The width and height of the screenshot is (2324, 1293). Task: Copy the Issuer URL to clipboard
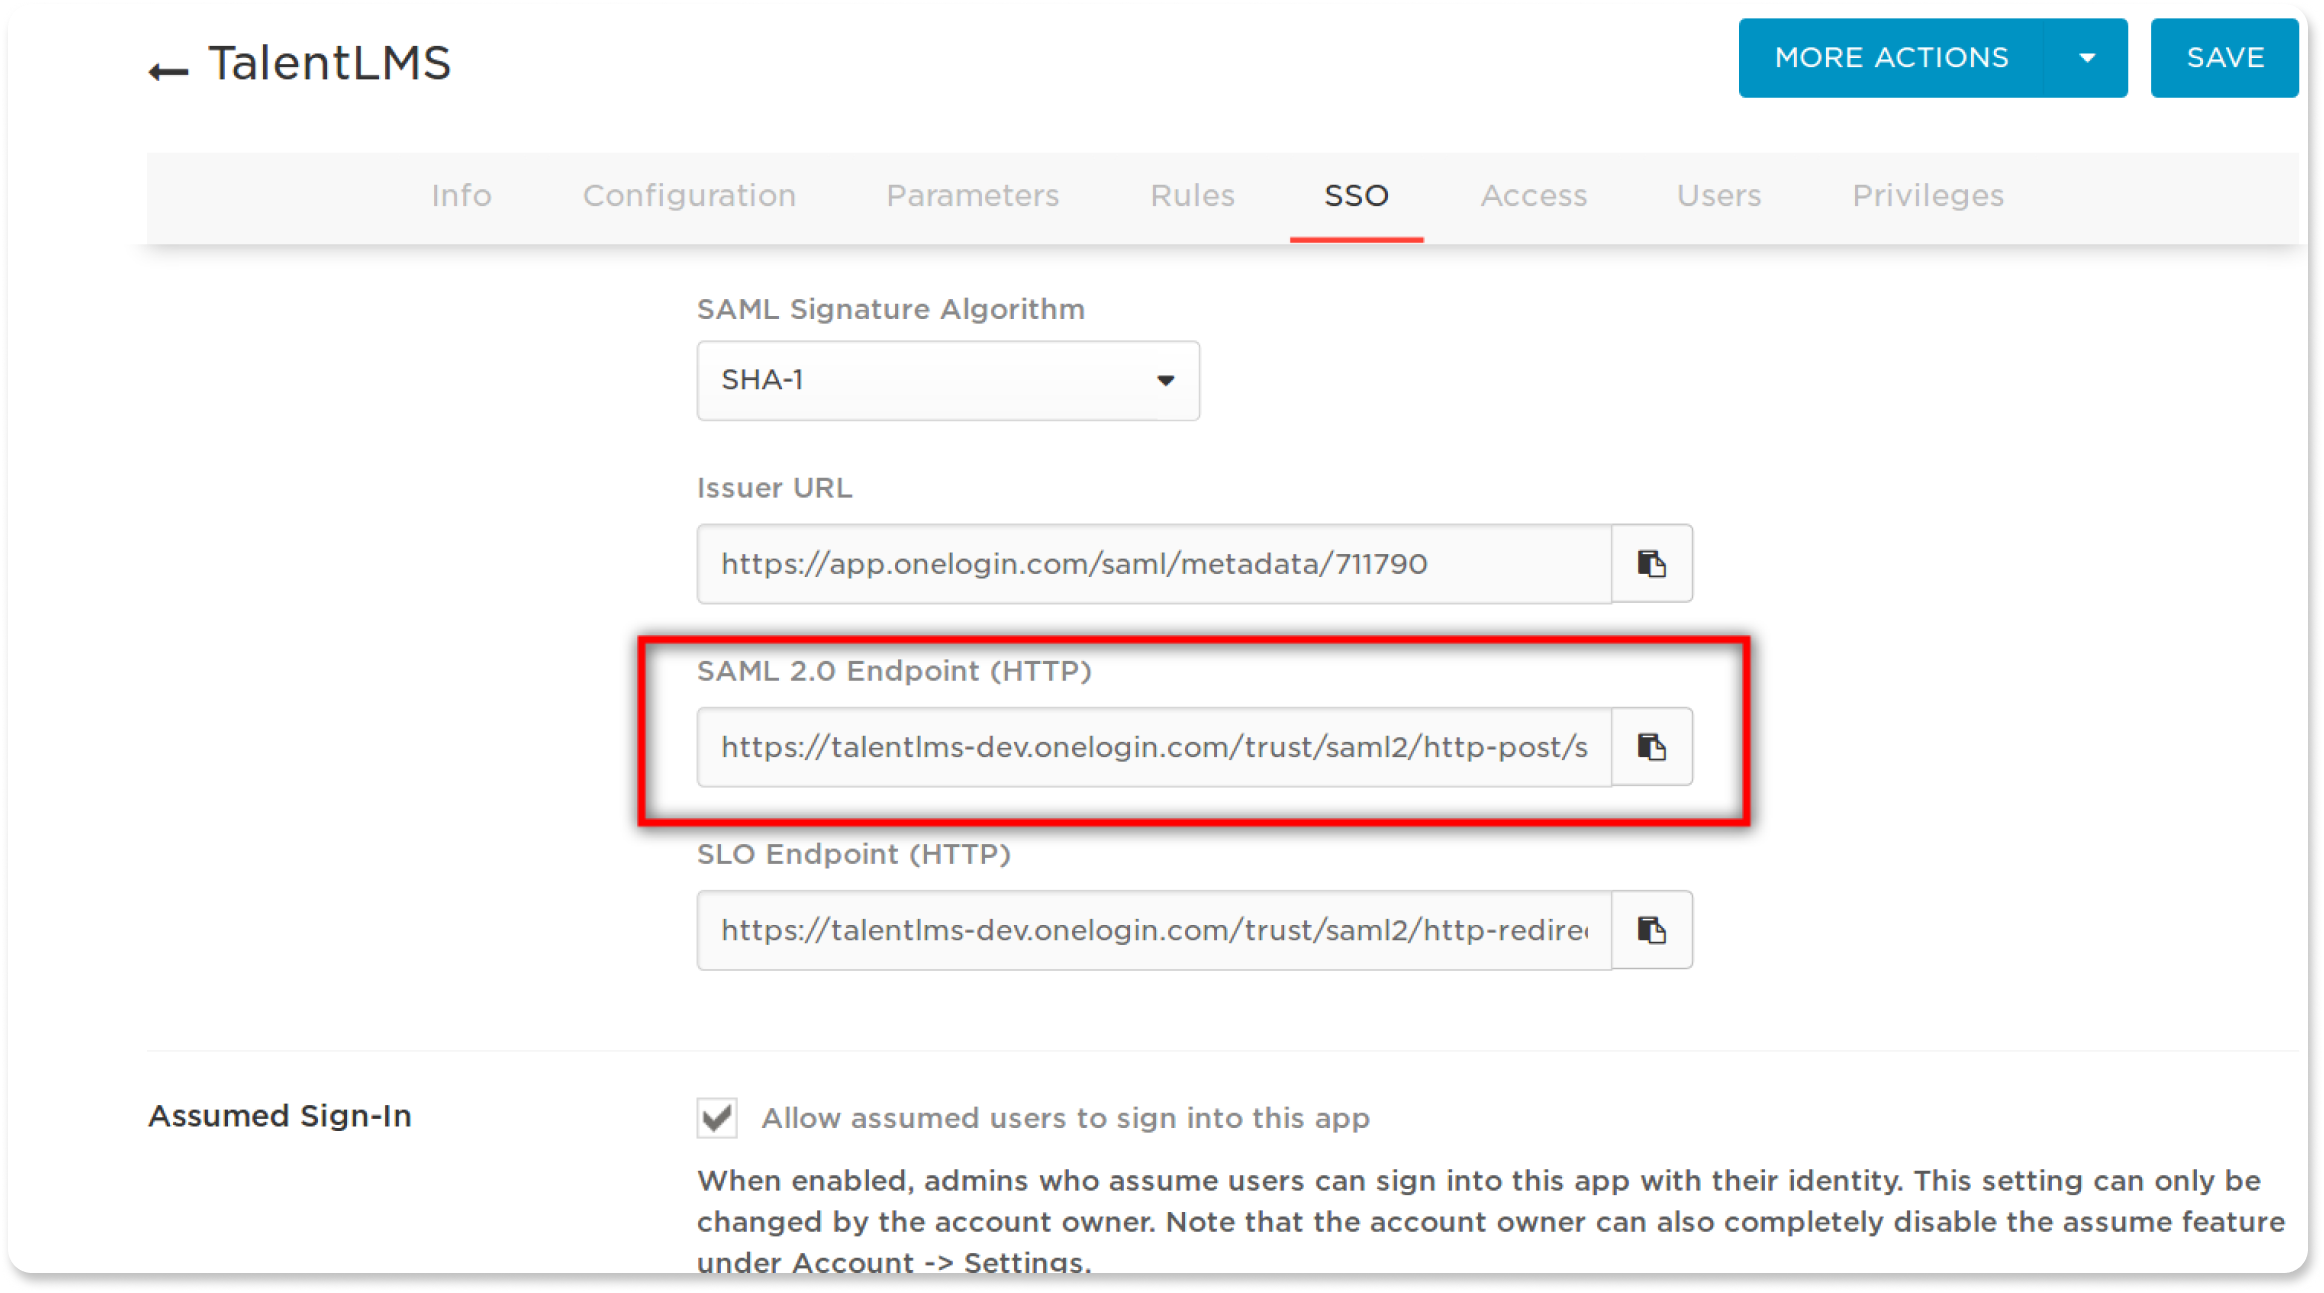1652,564
